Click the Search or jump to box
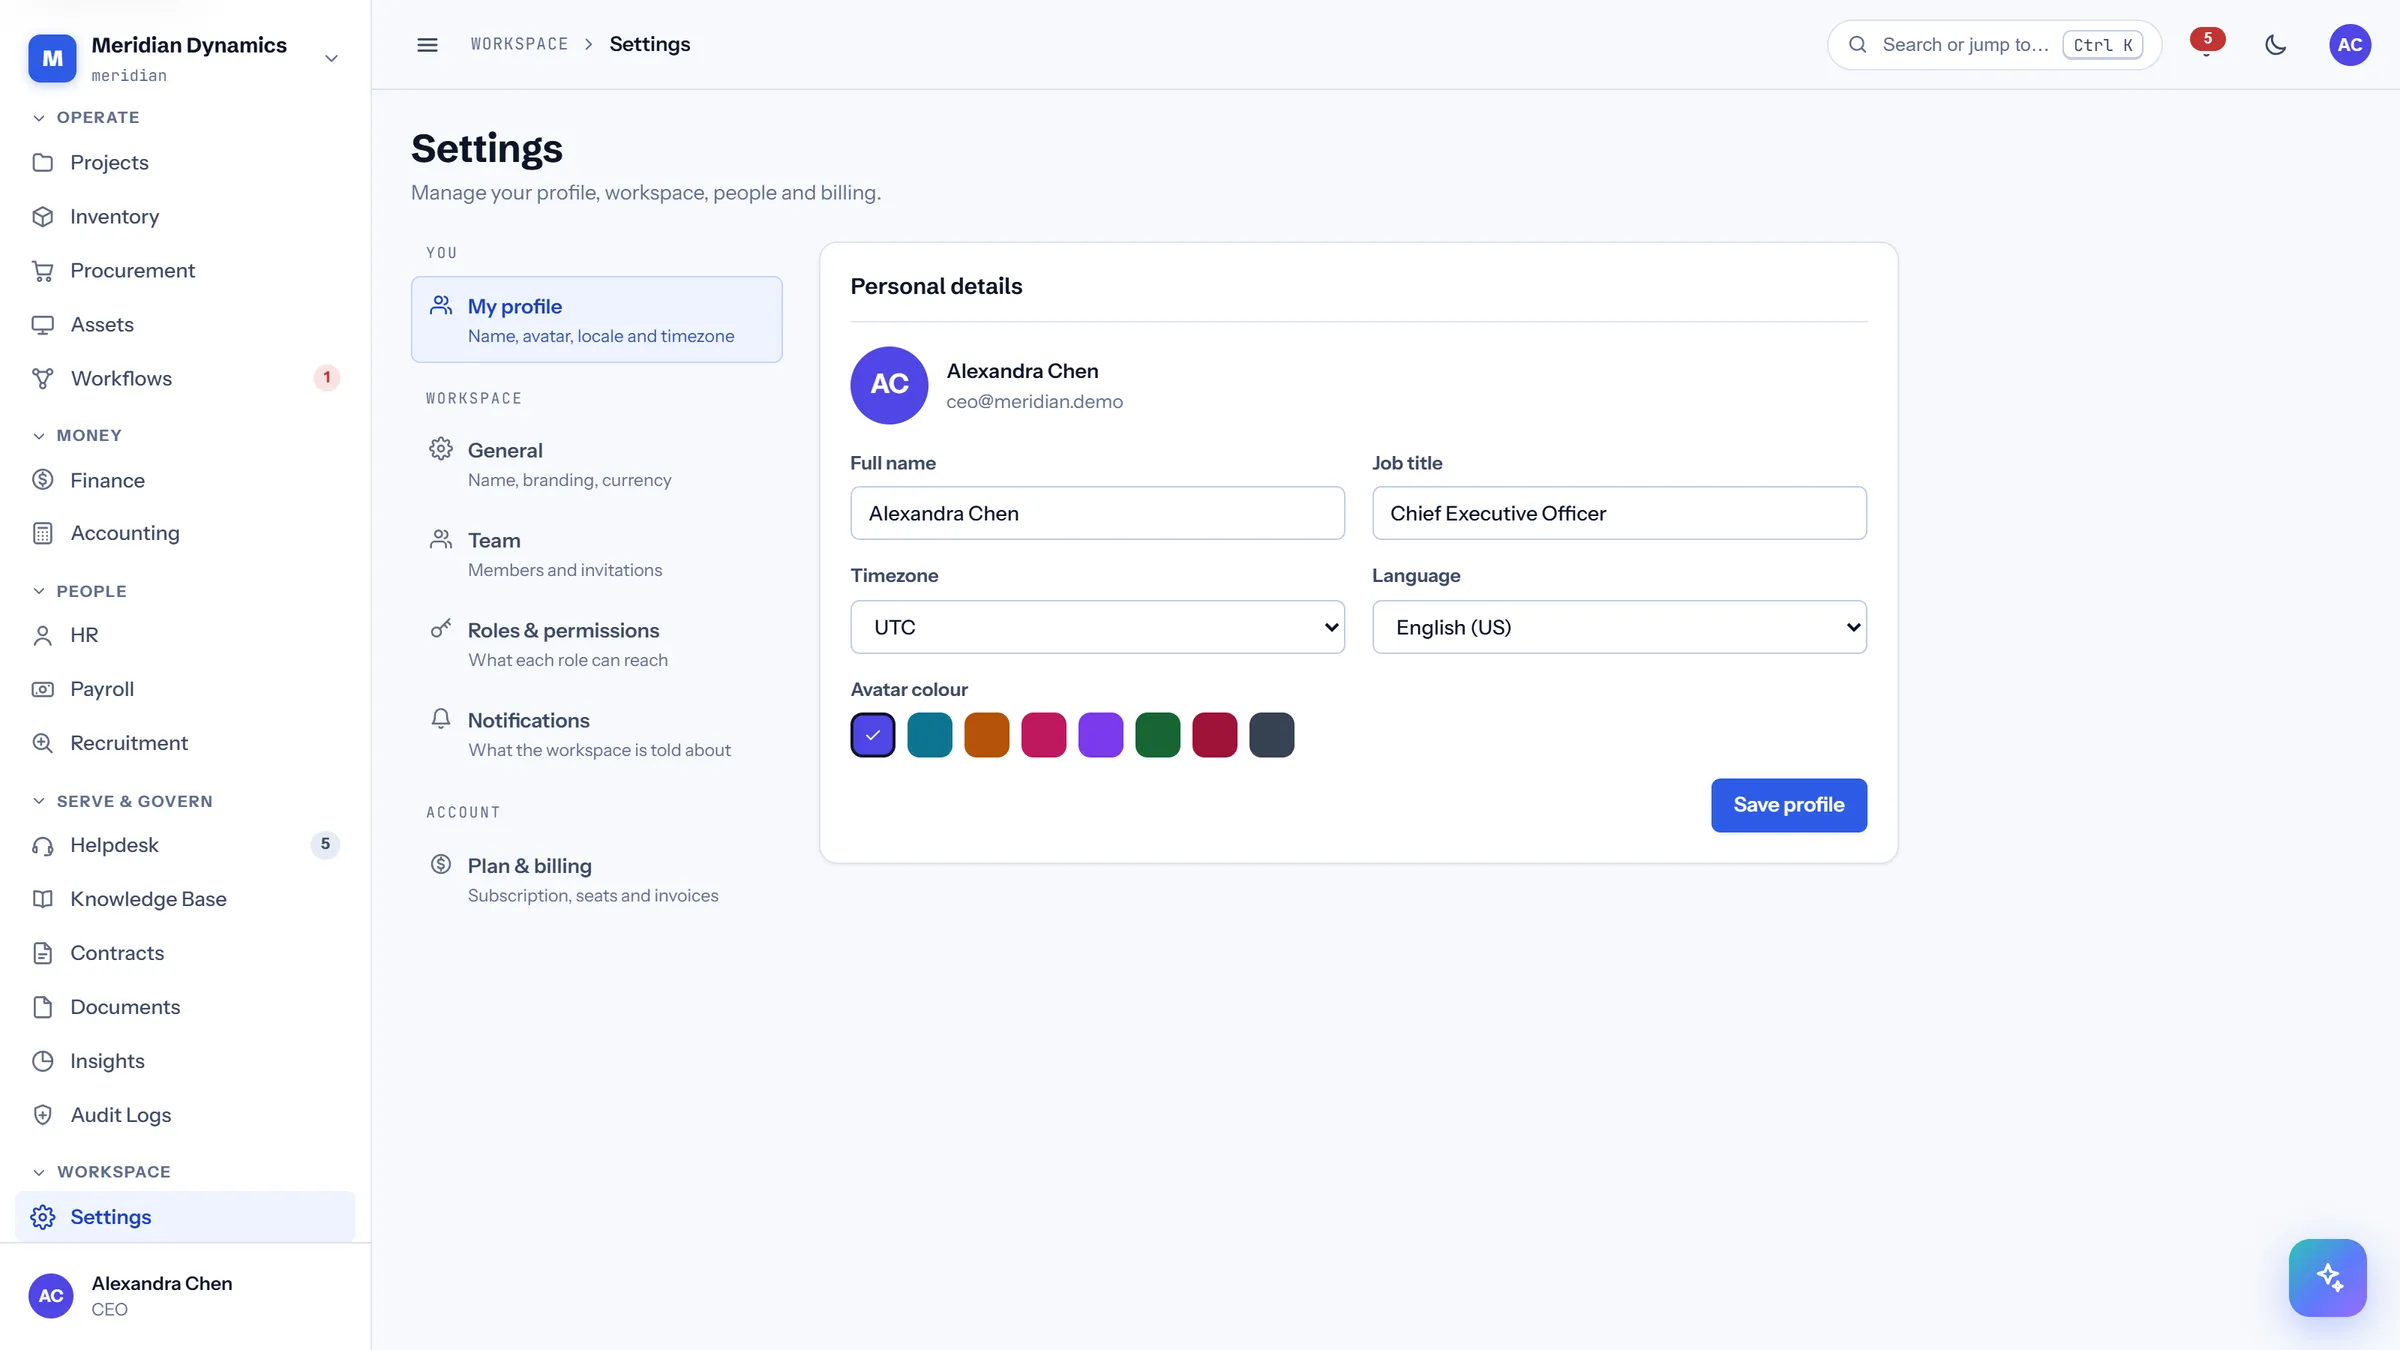This screenshot has width=2400, height=1350. pyautogui.click(x=1994, y=45)
